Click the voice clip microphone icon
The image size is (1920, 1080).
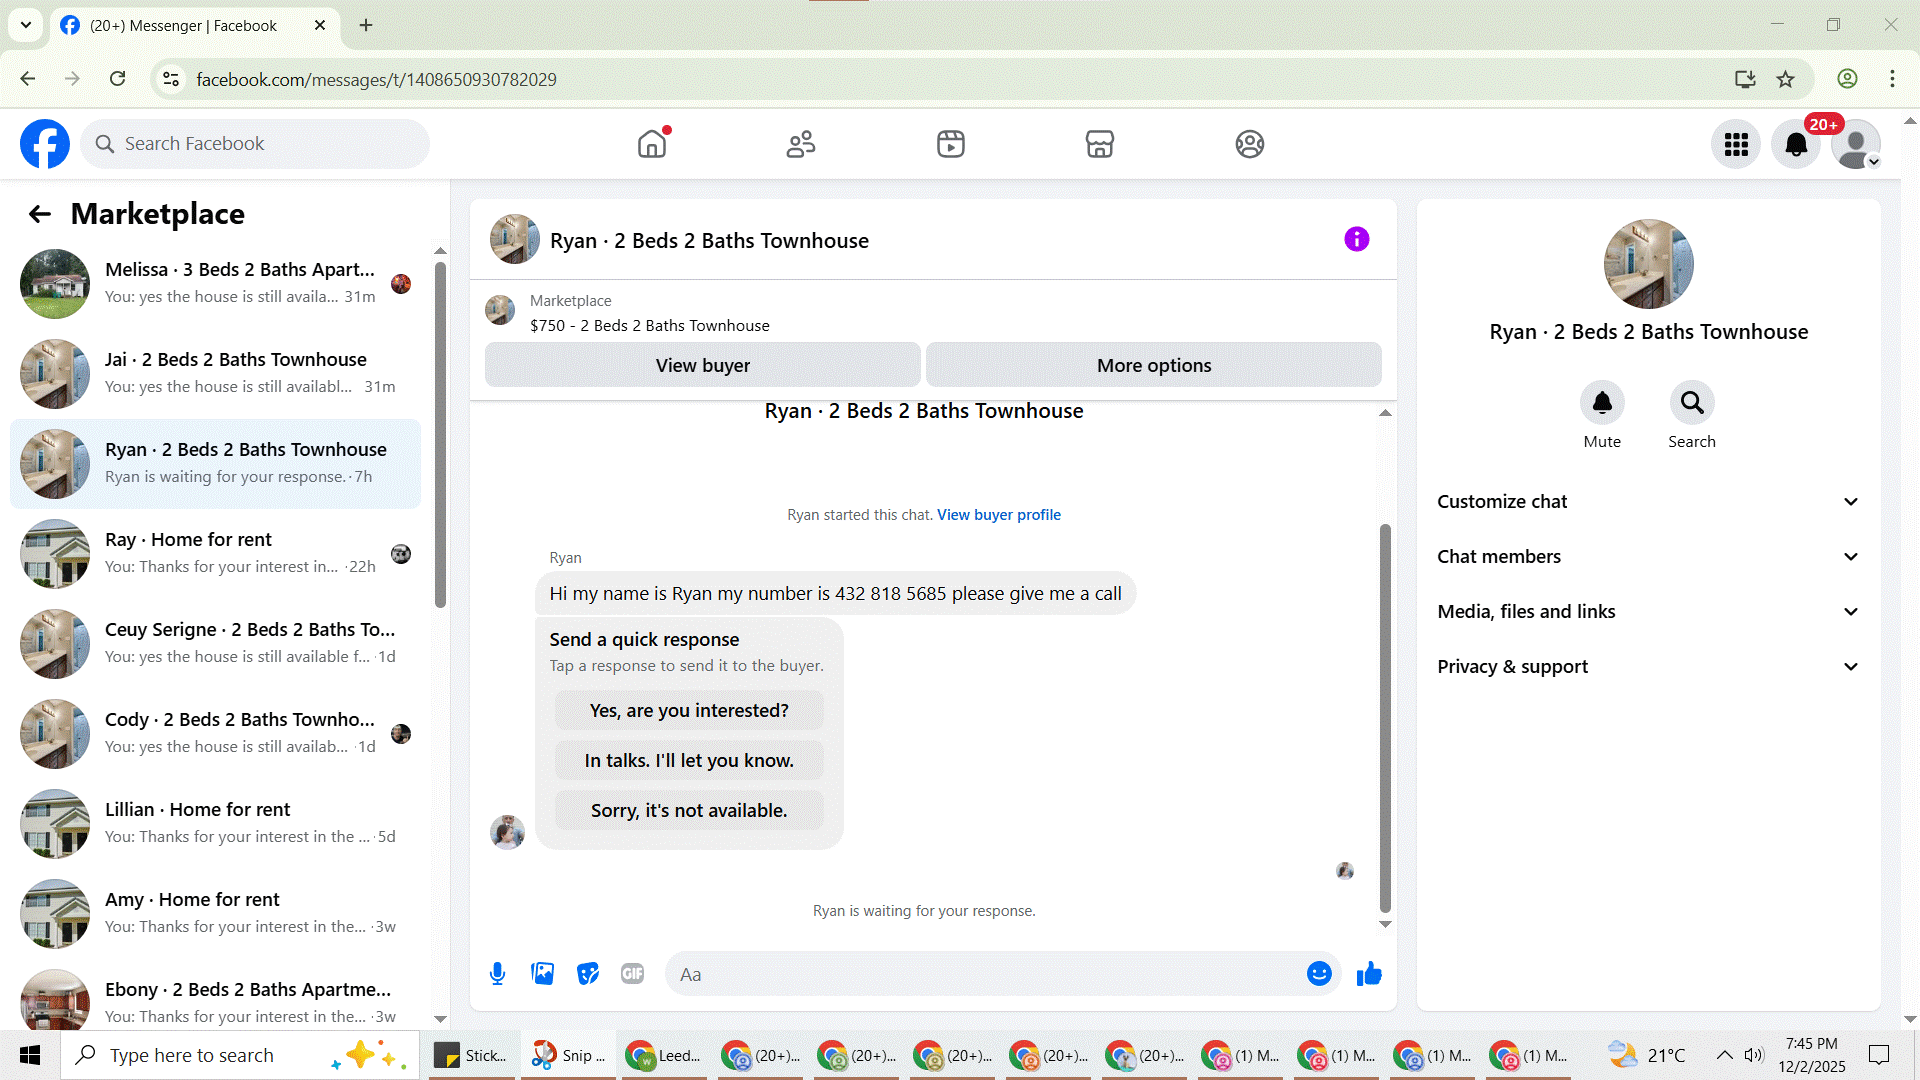[497, 974]
